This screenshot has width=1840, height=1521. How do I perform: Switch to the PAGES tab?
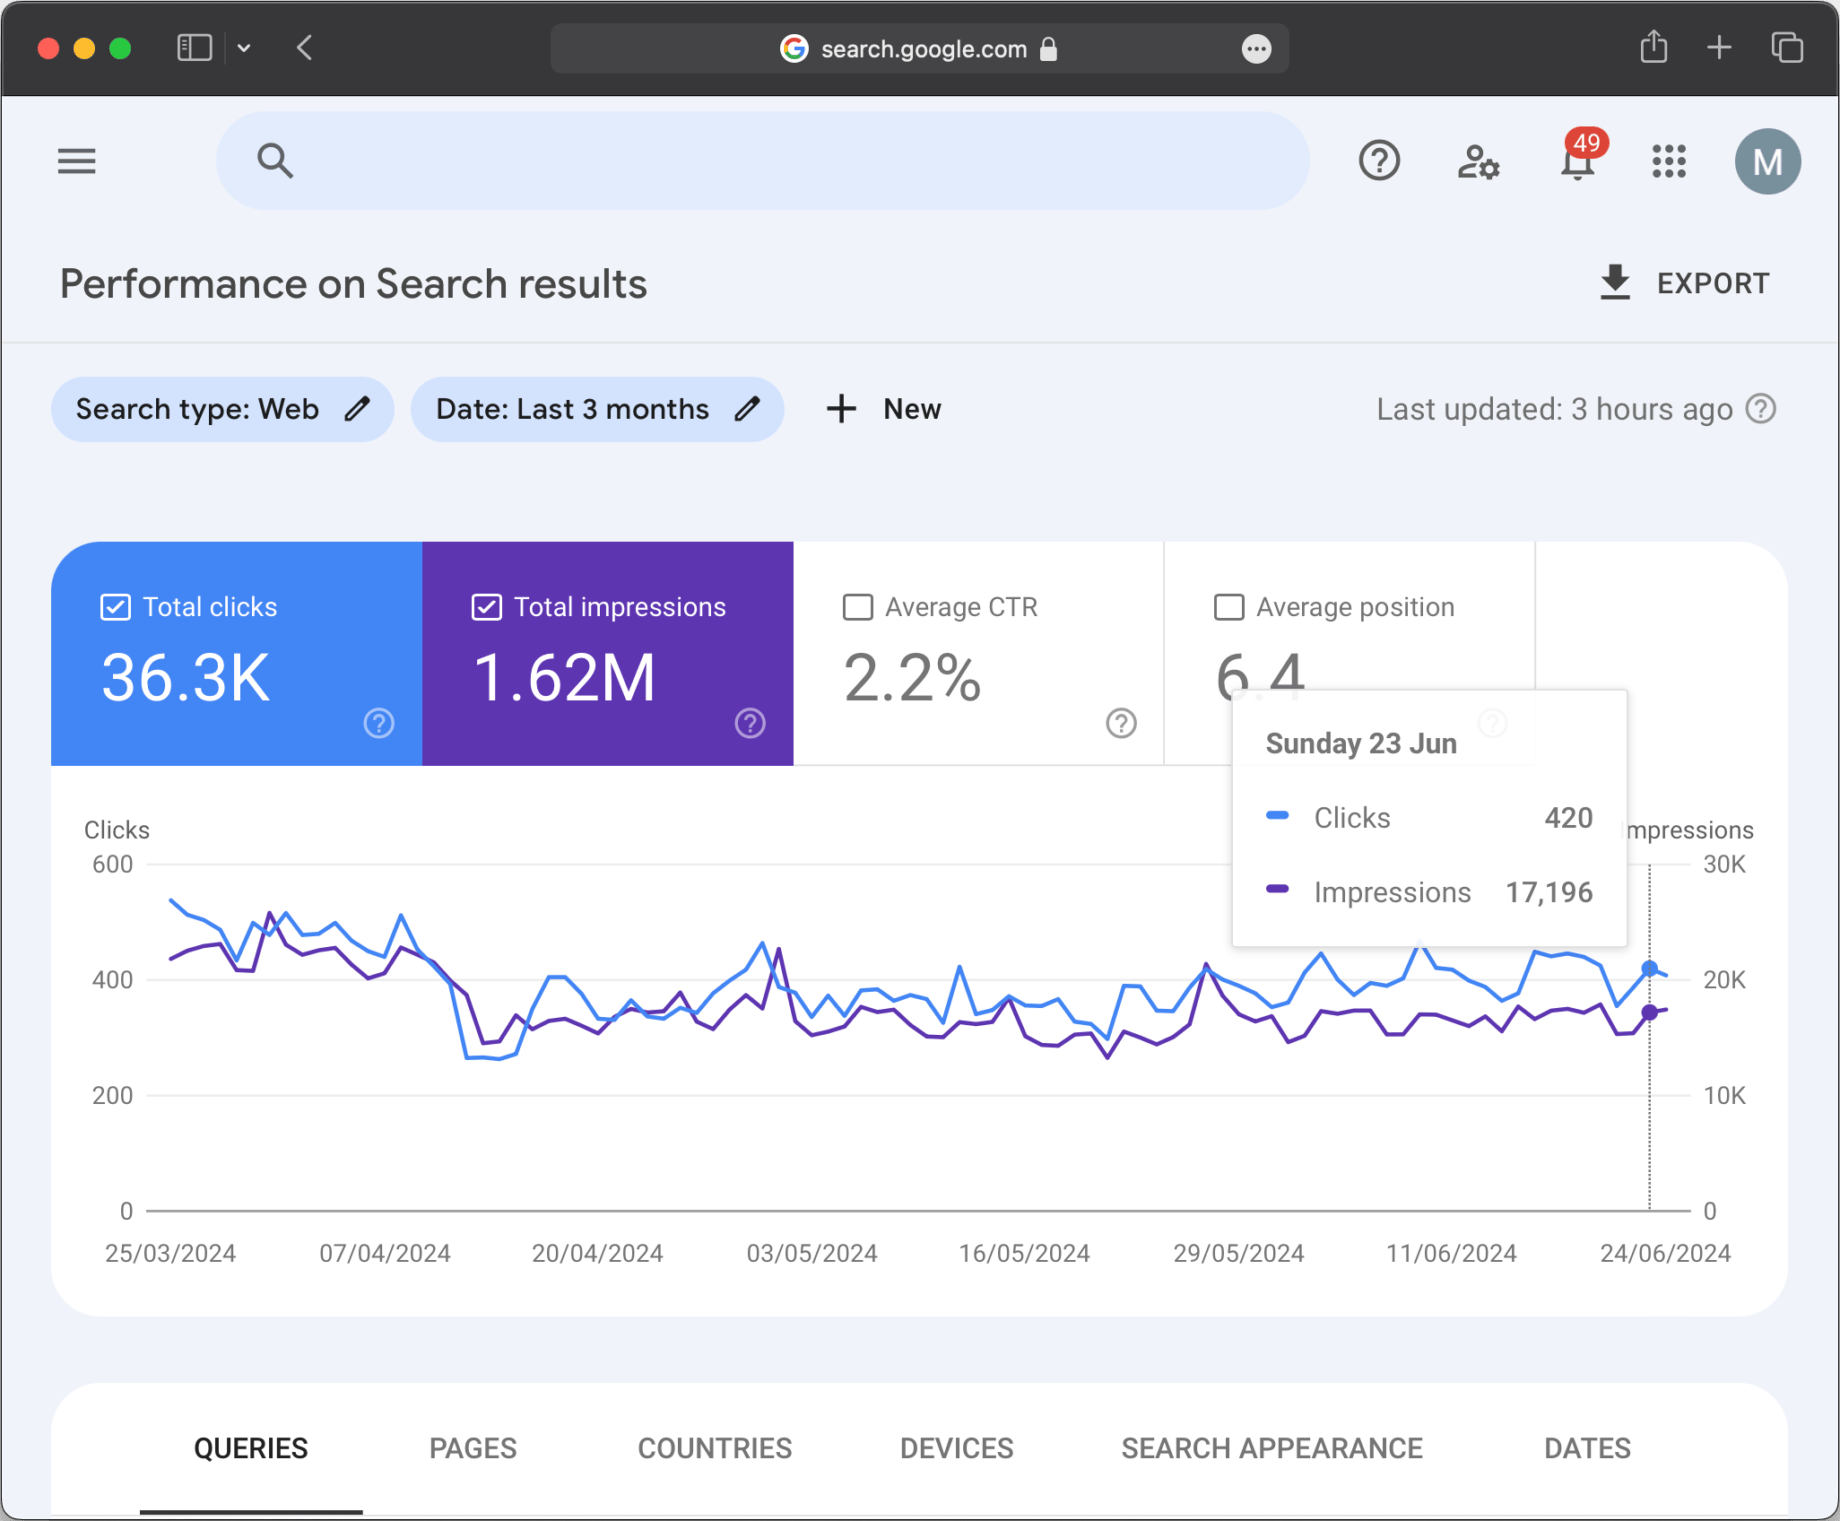point(472,1447)
